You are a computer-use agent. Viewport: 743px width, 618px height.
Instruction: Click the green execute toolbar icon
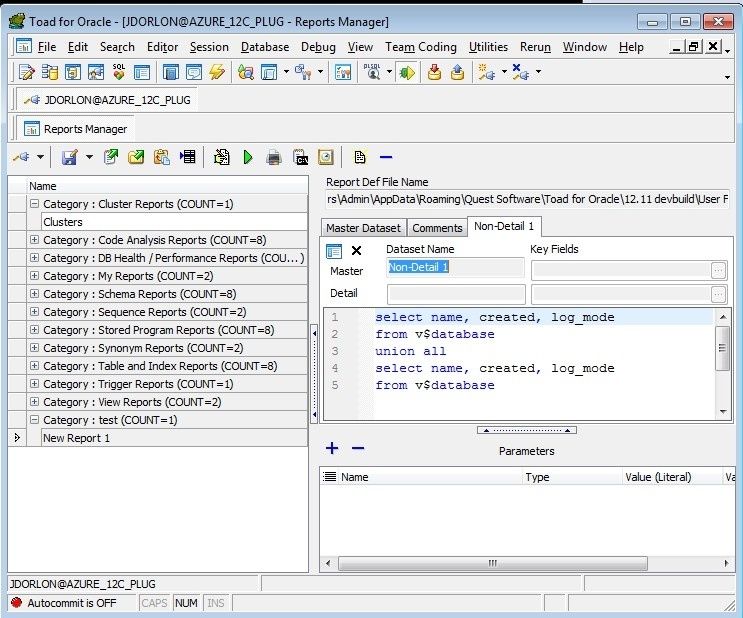(x=407, y=72)
